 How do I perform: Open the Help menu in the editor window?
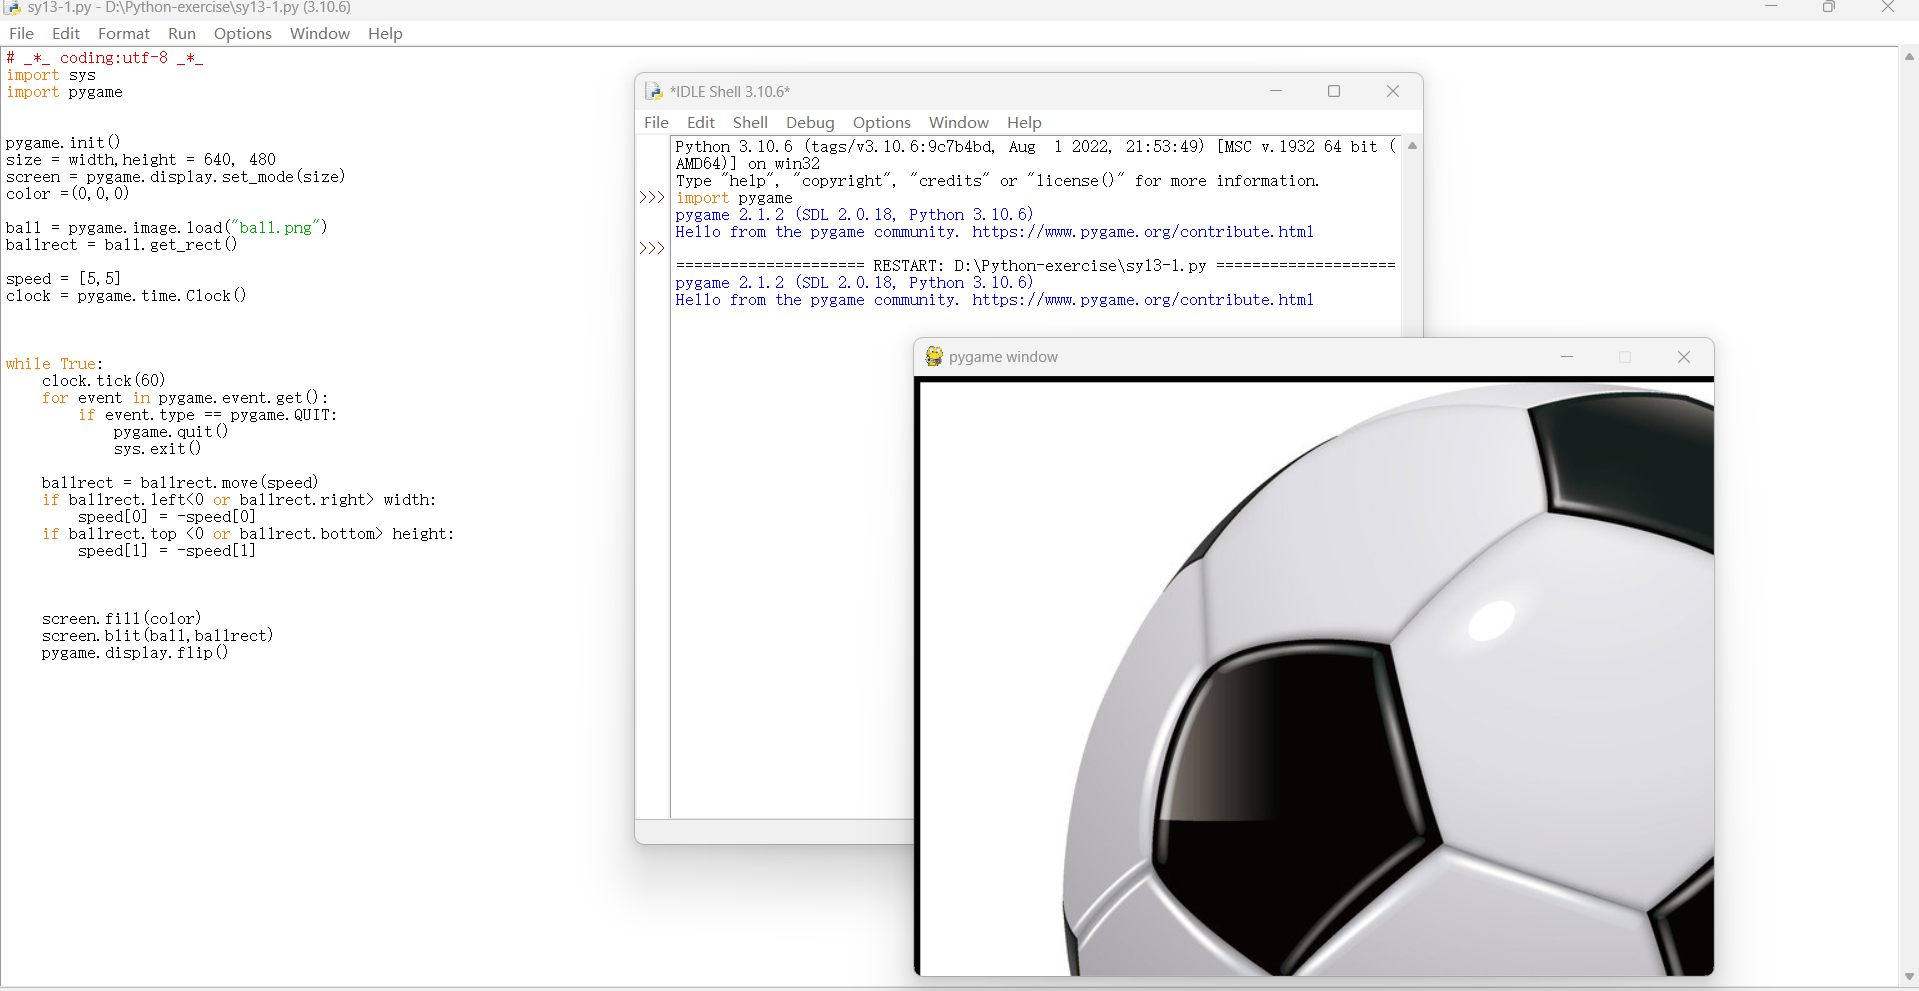click(385, 33)
